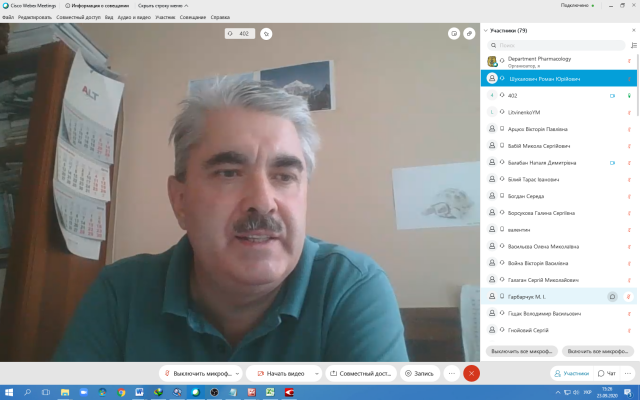Screen dimensions: 640x400
Task: Open floating view icon at video corner
Action: (x=469, y=34)
